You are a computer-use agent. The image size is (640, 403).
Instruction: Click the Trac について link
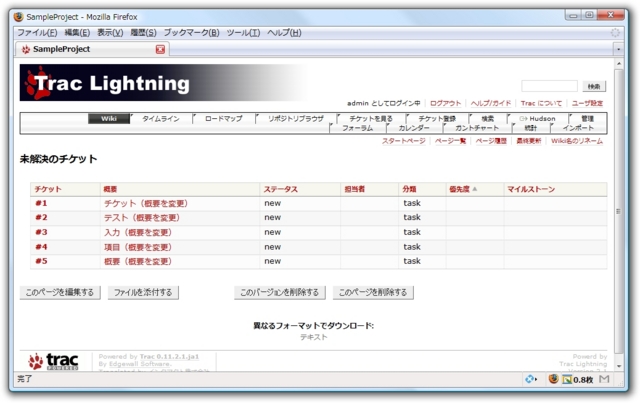pos(541,103)
